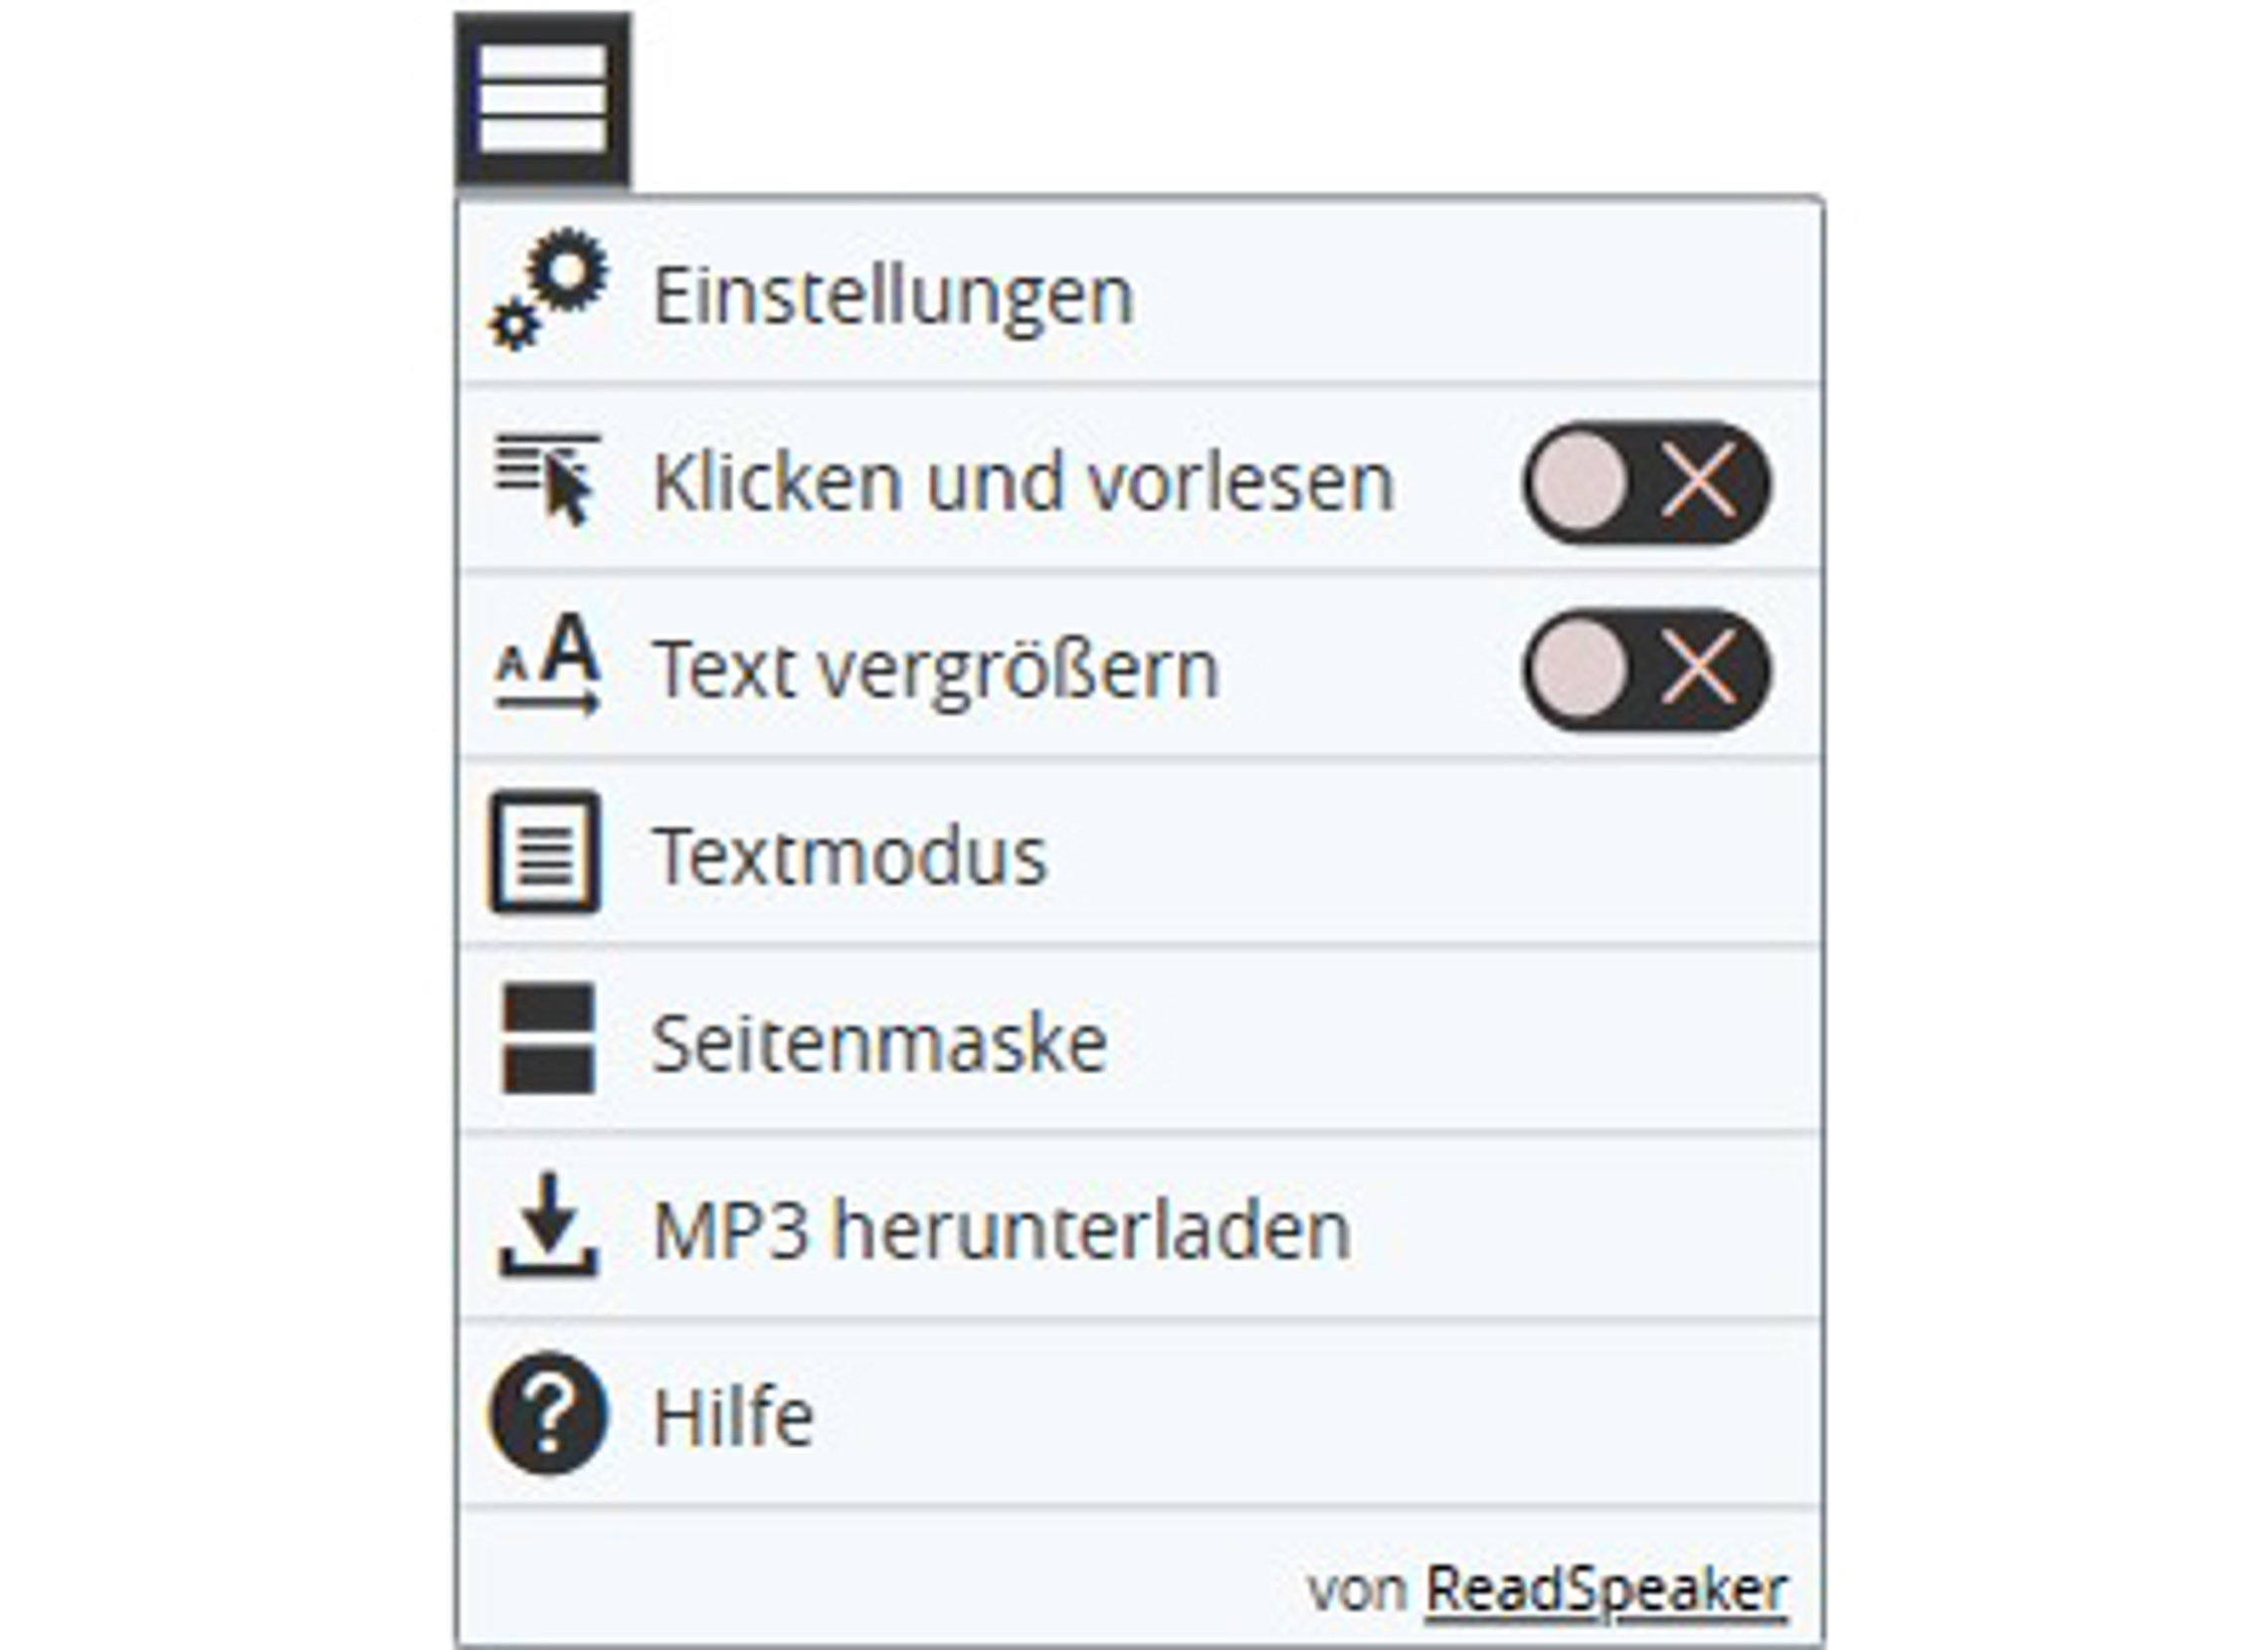
Task: Click the enlarge text letters icon
Action: coord(548,664)
